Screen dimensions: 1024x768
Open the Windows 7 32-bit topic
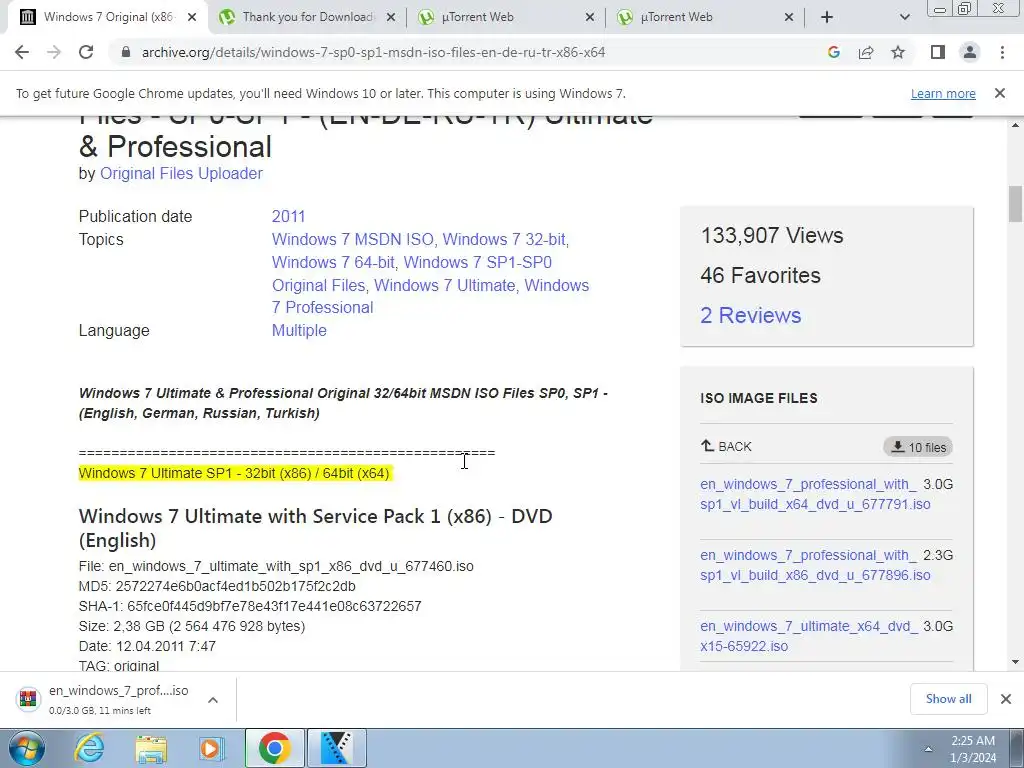[504, 240]
